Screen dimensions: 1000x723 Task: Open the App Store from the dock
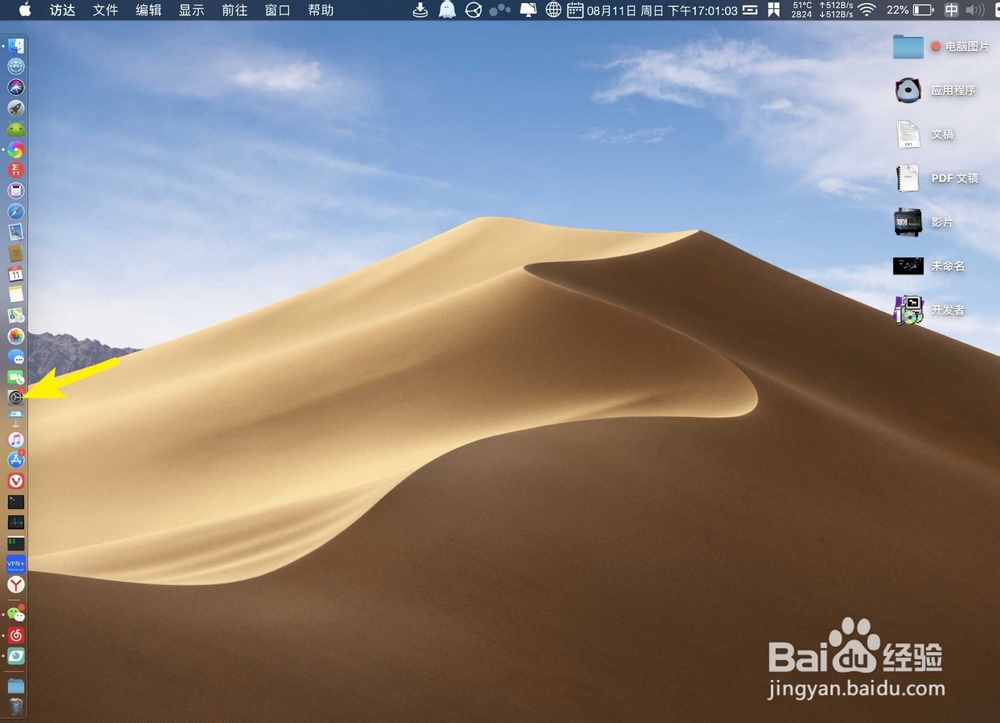point(16,461)
